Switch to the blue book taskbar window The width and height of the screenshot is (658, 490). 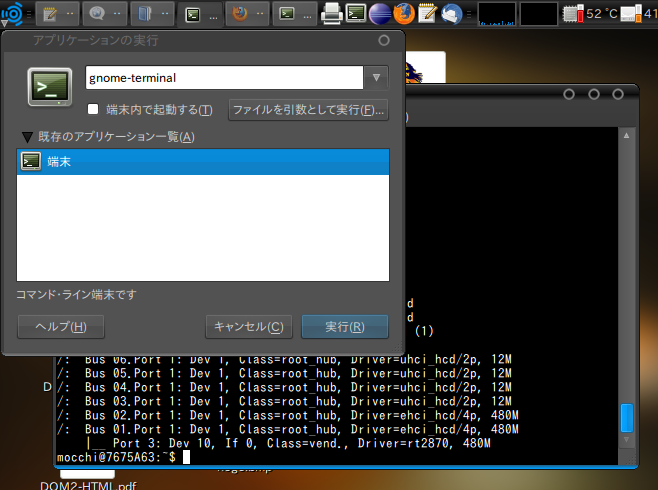point(152,14)
